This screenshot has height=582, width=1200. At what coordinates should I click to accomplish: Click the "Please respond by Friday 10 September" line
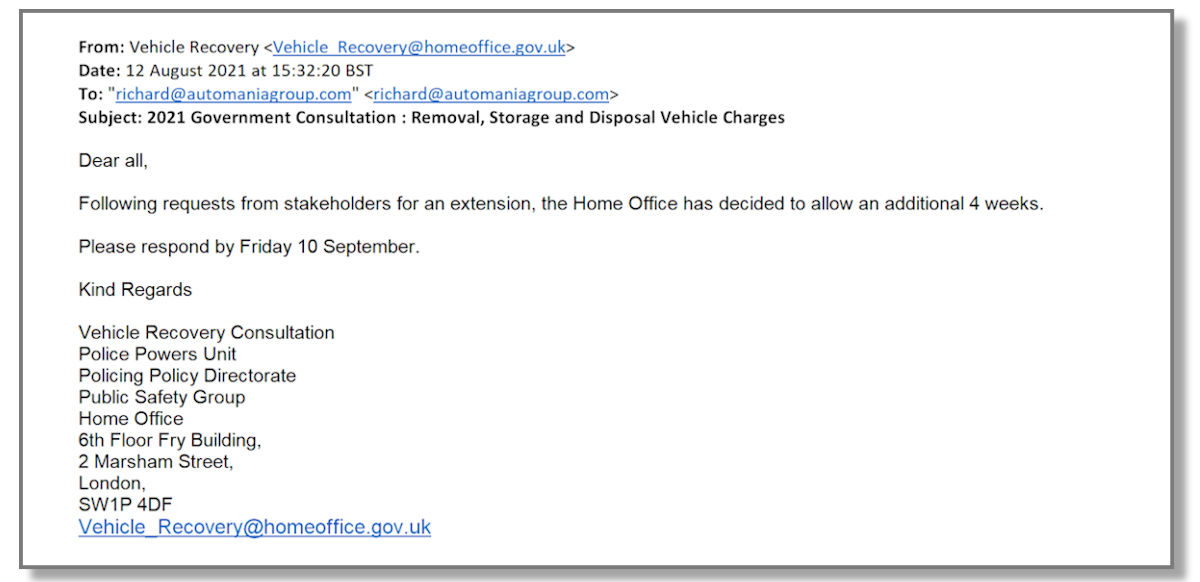(x=249, y=247)
